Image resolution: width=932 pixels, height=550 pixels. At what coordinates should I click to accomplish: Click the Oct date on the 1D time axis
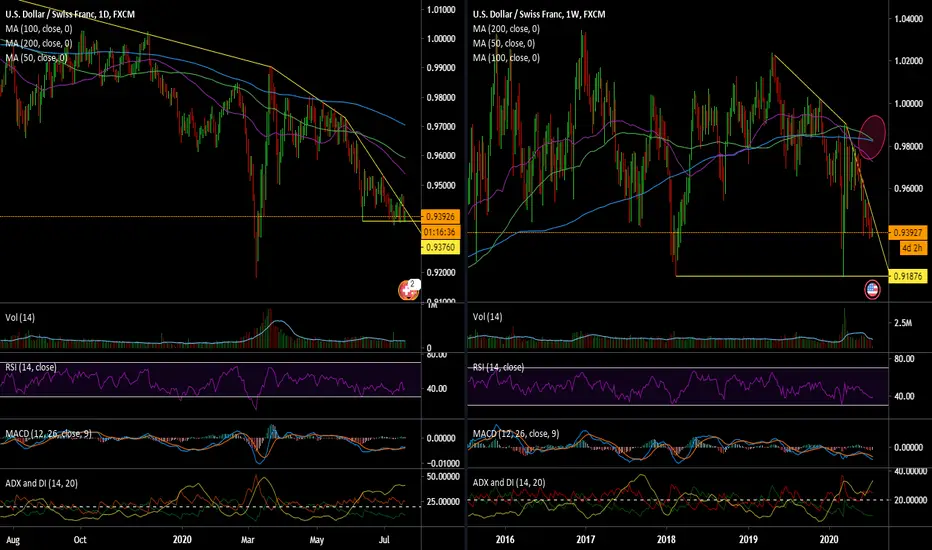80,540
